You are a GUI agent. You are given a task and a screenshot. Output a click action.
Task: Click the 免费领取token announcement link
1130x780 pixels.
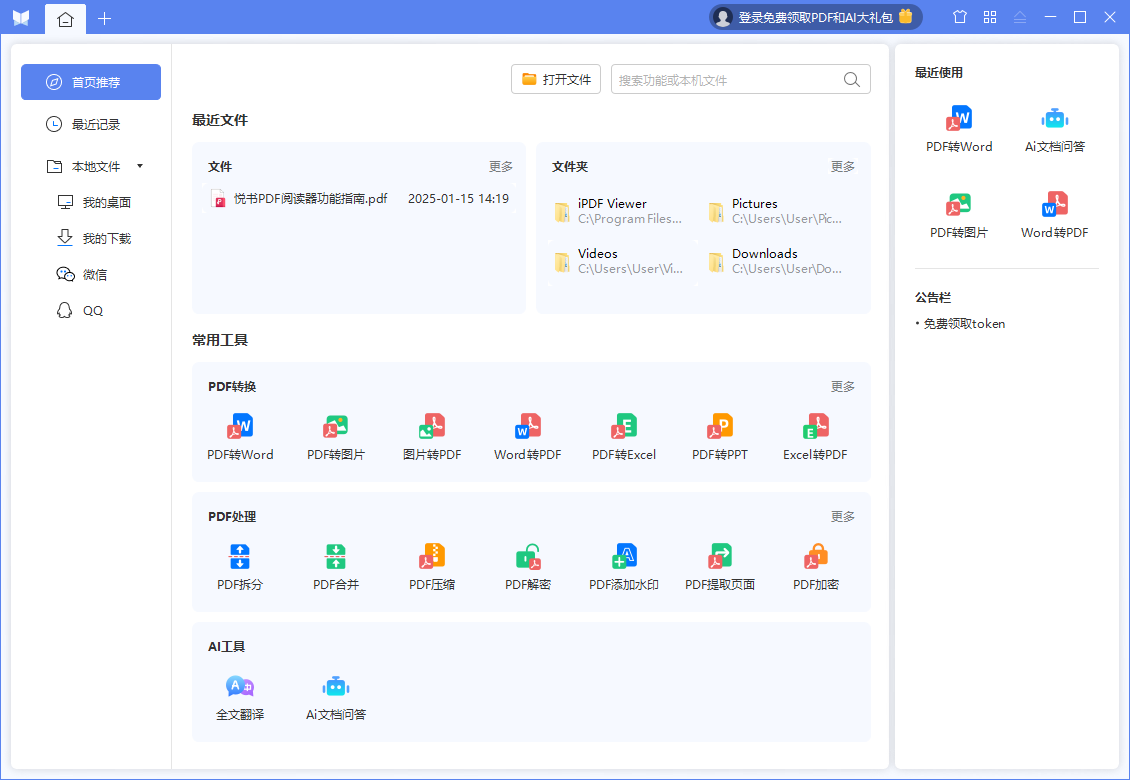[964, 324]
